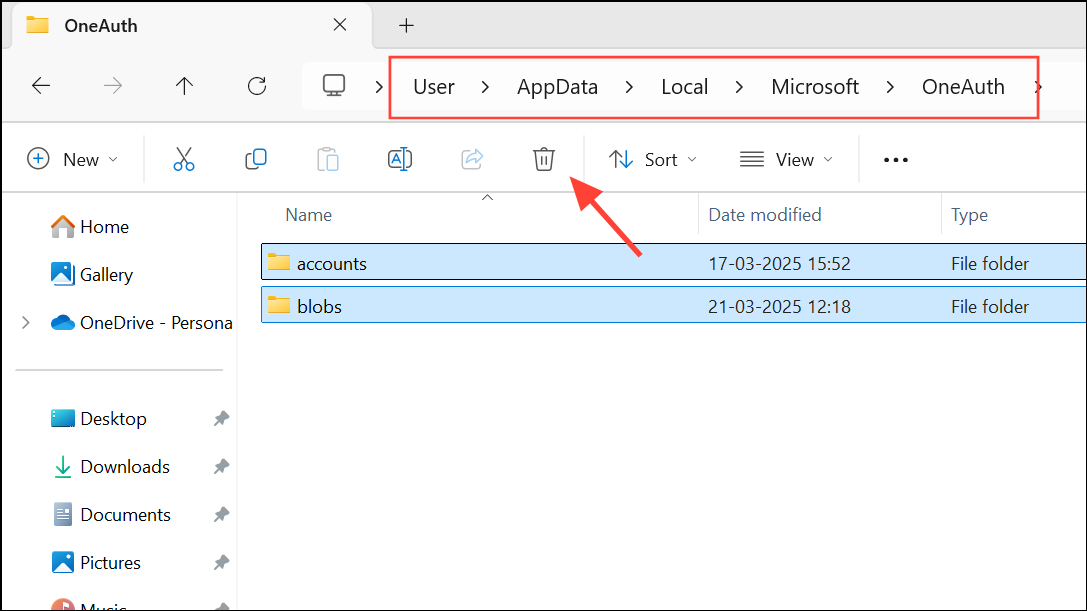Select the accounts folder
The height and width of the screenshot is (611, 1087).
[x=673, y=262]
